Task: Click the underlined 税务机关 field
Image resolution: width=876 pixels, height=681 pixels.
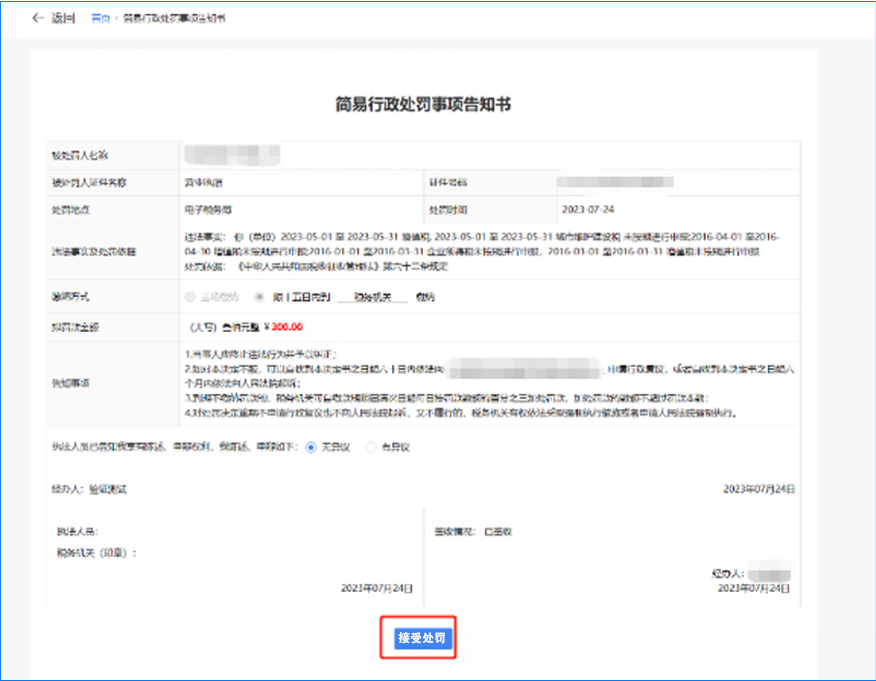Action: pyautogui.click(x=372, y=297)
